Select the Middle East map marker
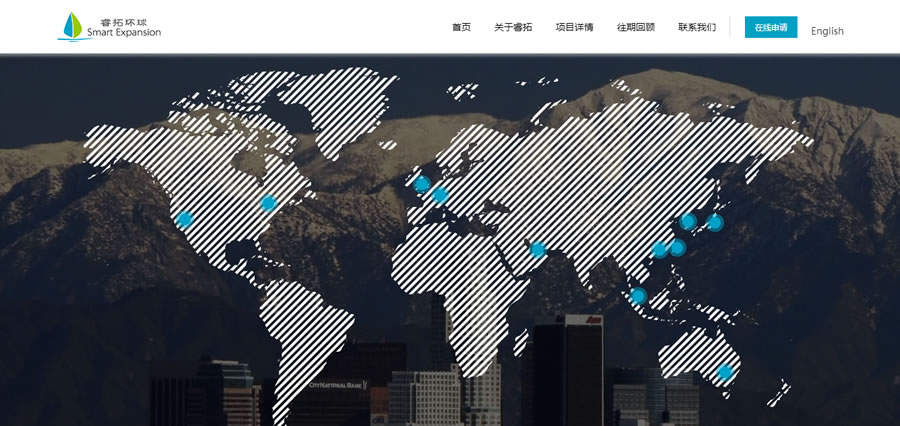 pos(538,249)
